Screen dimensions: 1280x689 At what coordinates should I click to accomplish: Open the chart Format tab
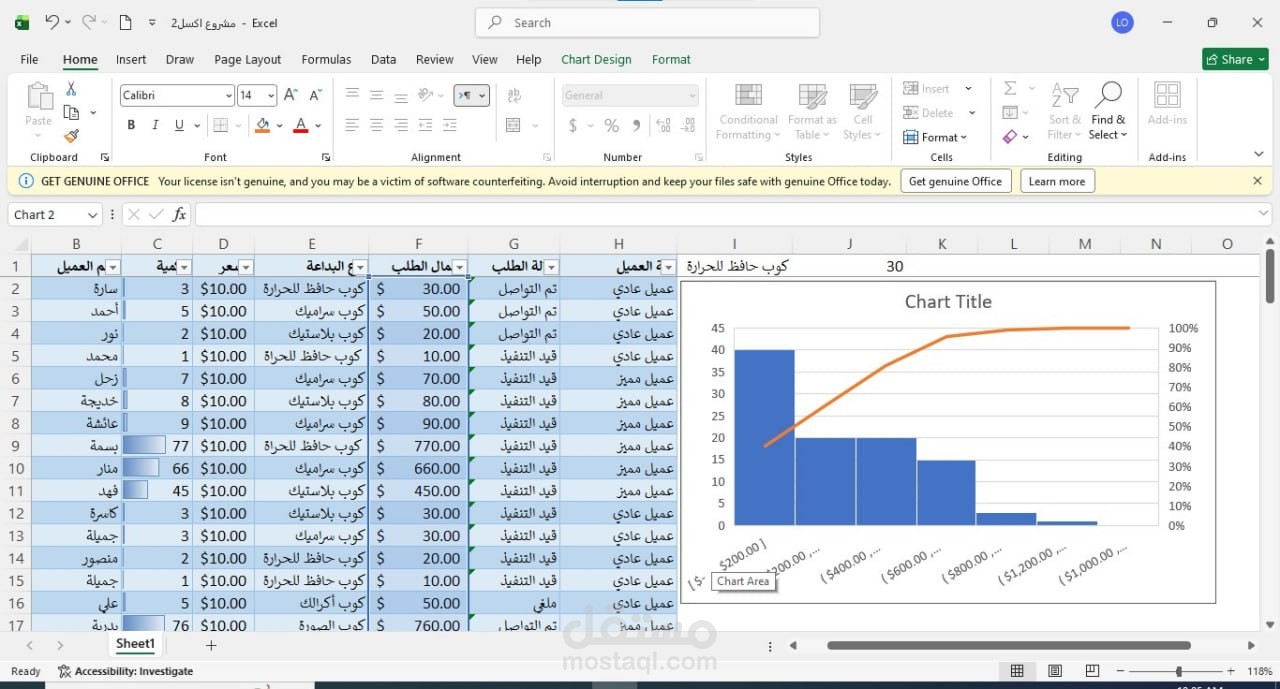671,59
